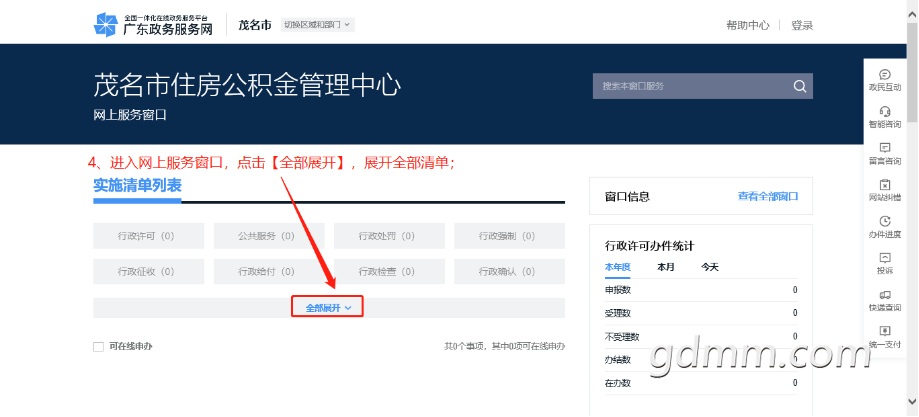
Task: Select 行政给付 (0) category
Action: [x=269, y=272]
